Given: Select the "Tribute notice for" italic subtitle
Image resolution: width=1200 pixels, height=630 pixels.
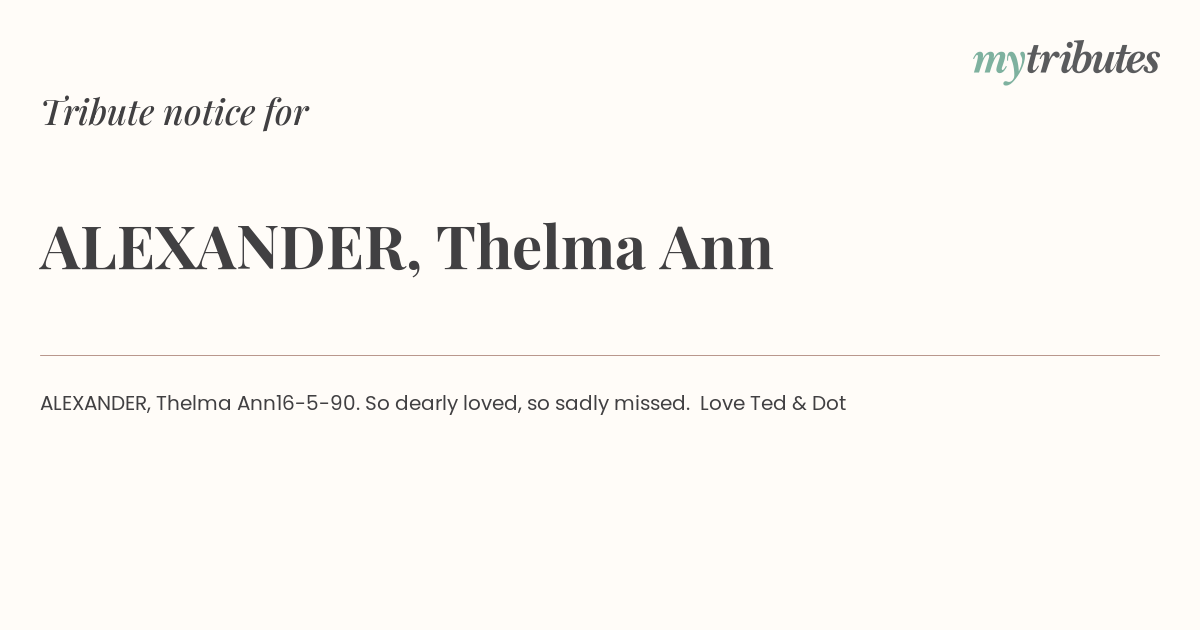Looking at the screenshot, I should [174, 112].
